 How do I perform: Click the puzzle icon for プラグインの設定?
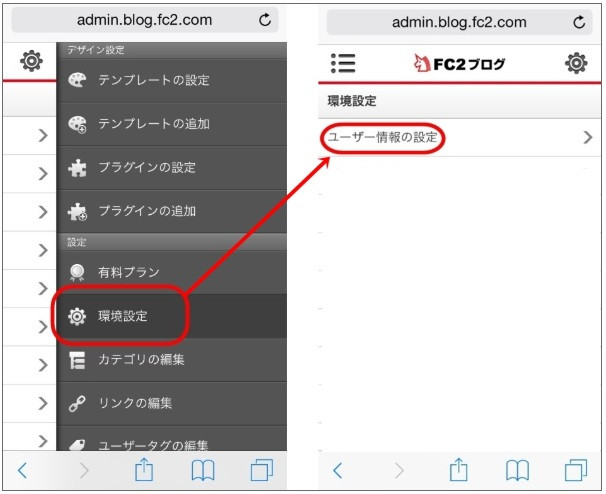(77, 168)
